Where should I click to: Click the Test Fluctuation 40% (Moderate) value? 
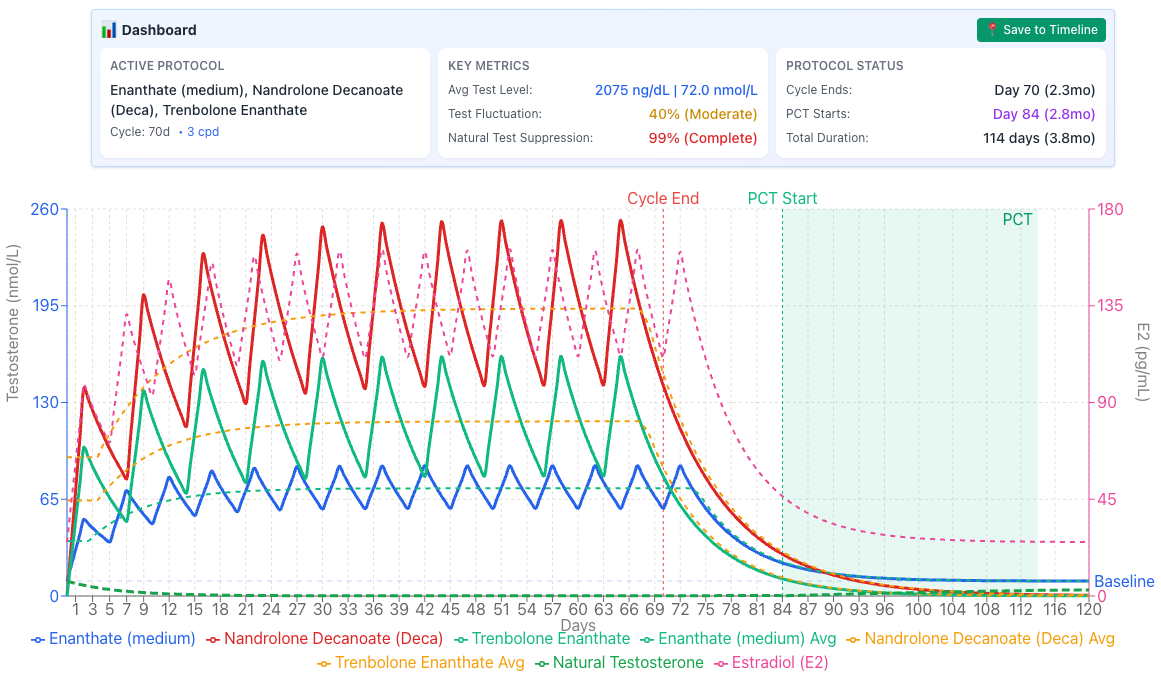point(702,114)
